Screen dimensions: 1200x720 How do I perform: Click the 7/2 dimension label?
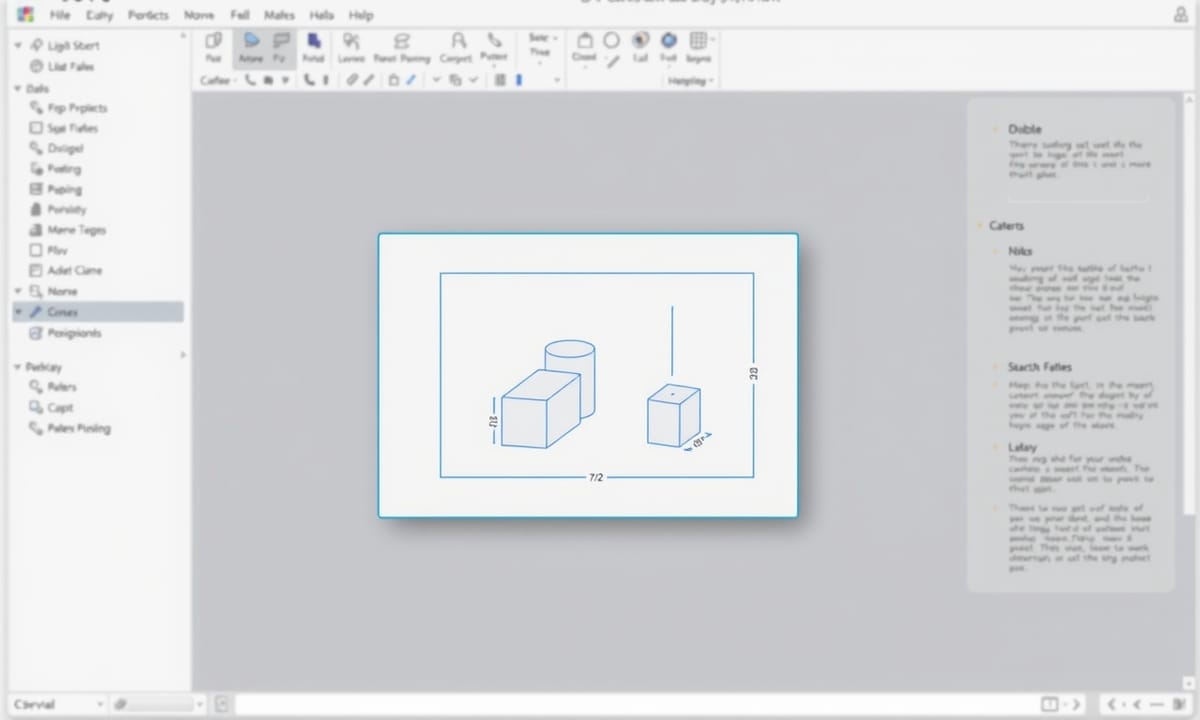coord(596,478)
